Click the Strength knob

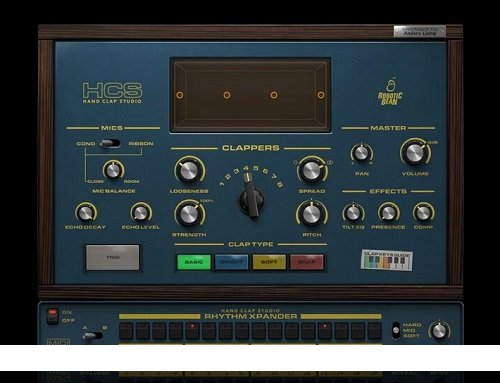pyautogui.click(x=189, y=214)
